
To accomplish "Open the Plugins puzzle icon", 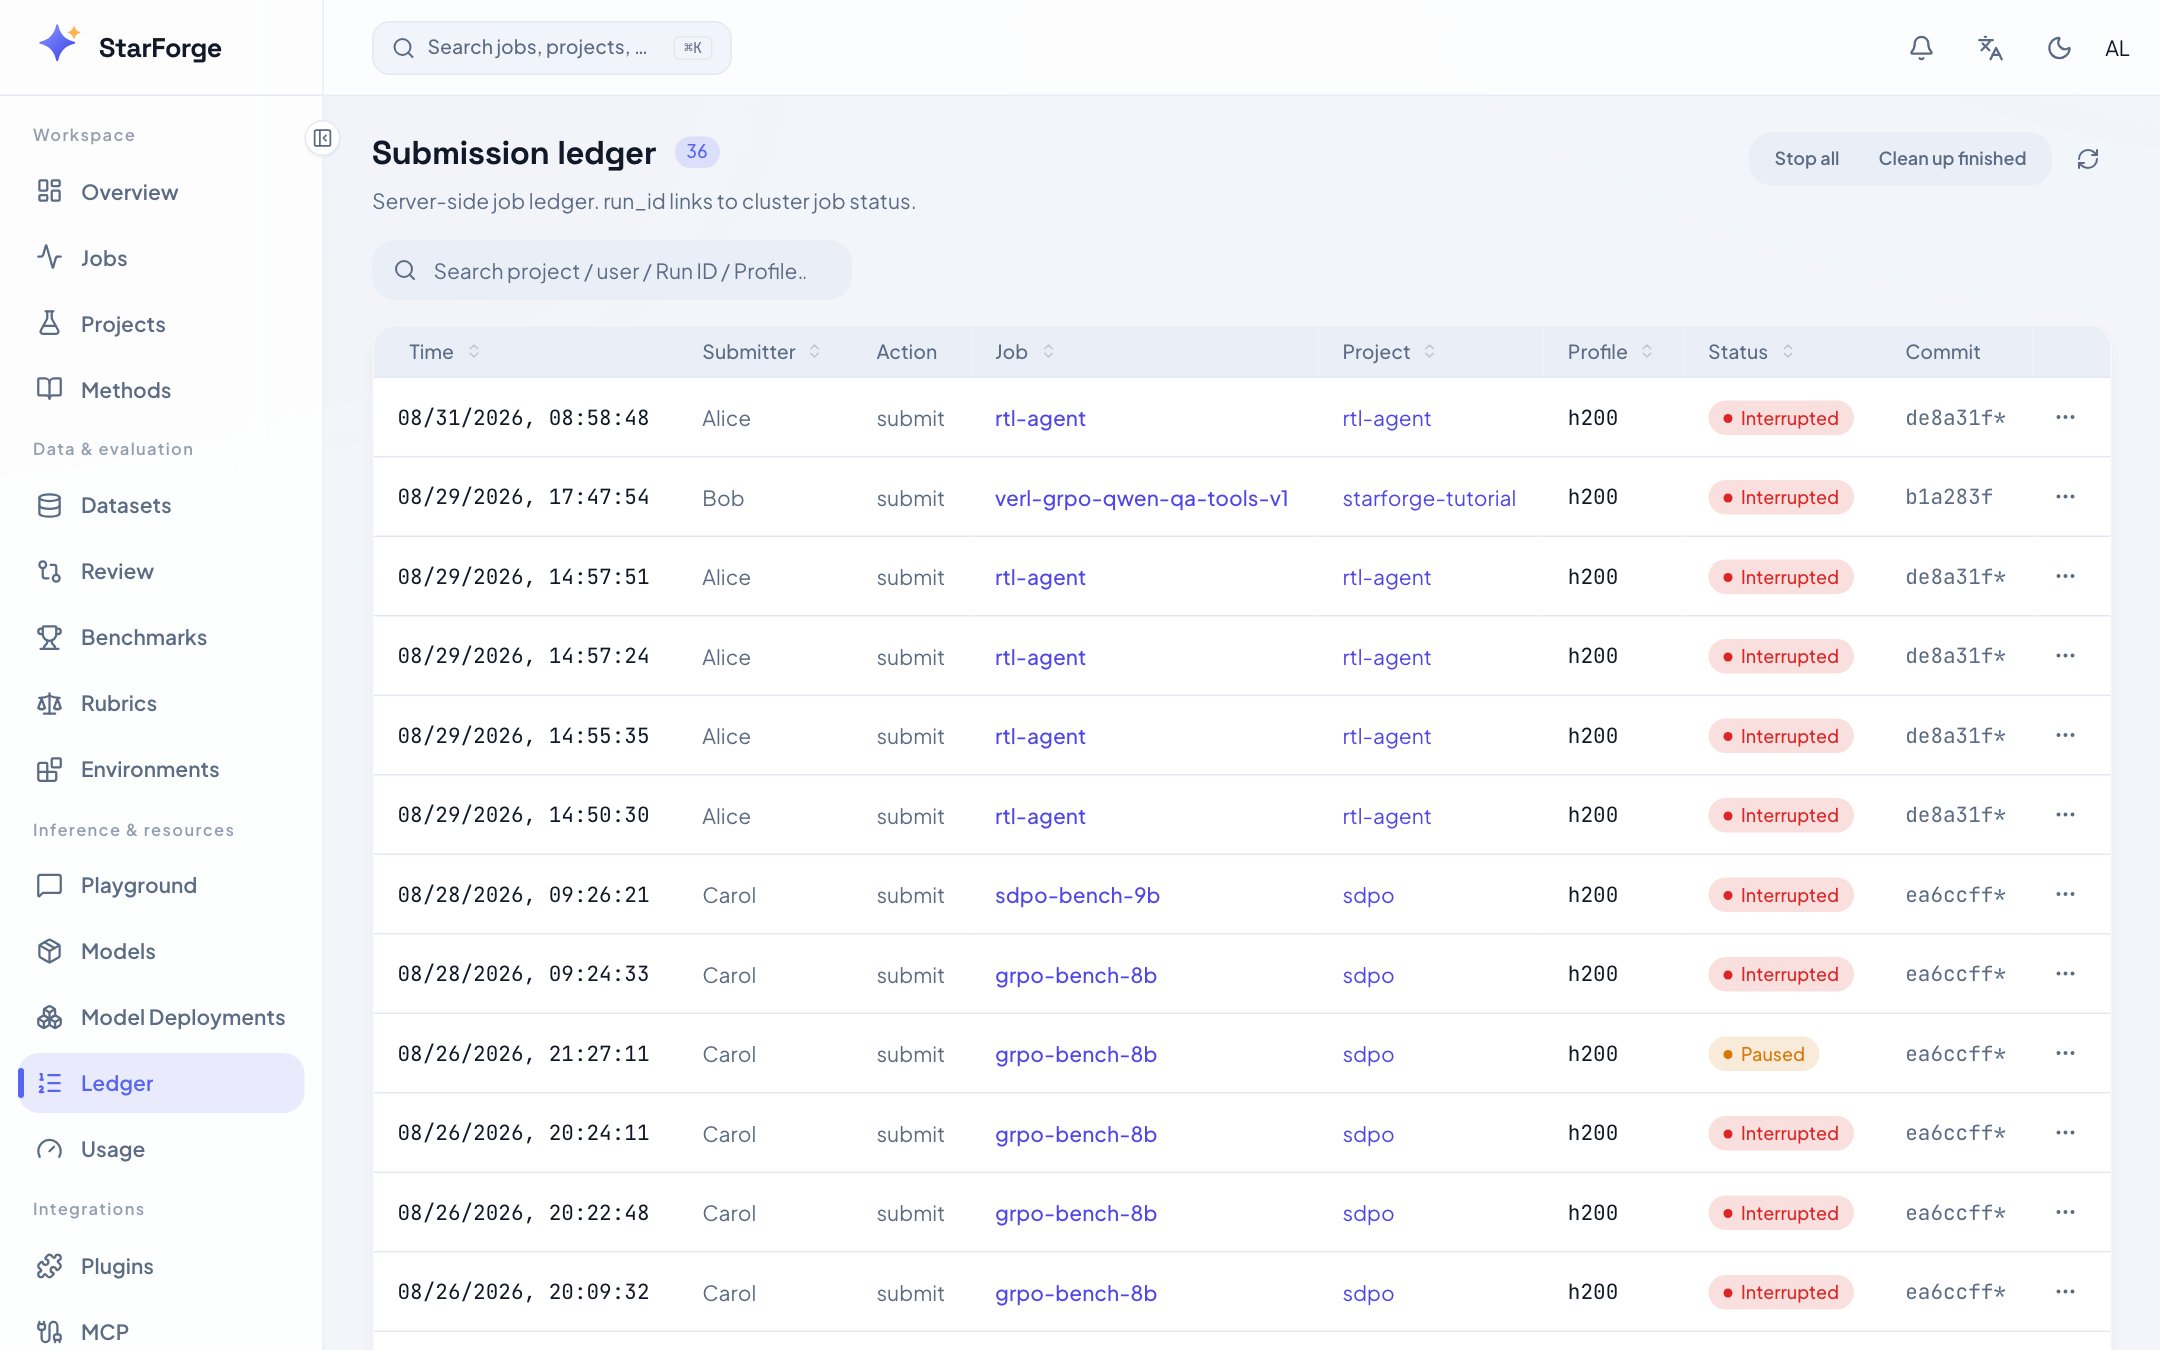I will (x=49, y=1266).
